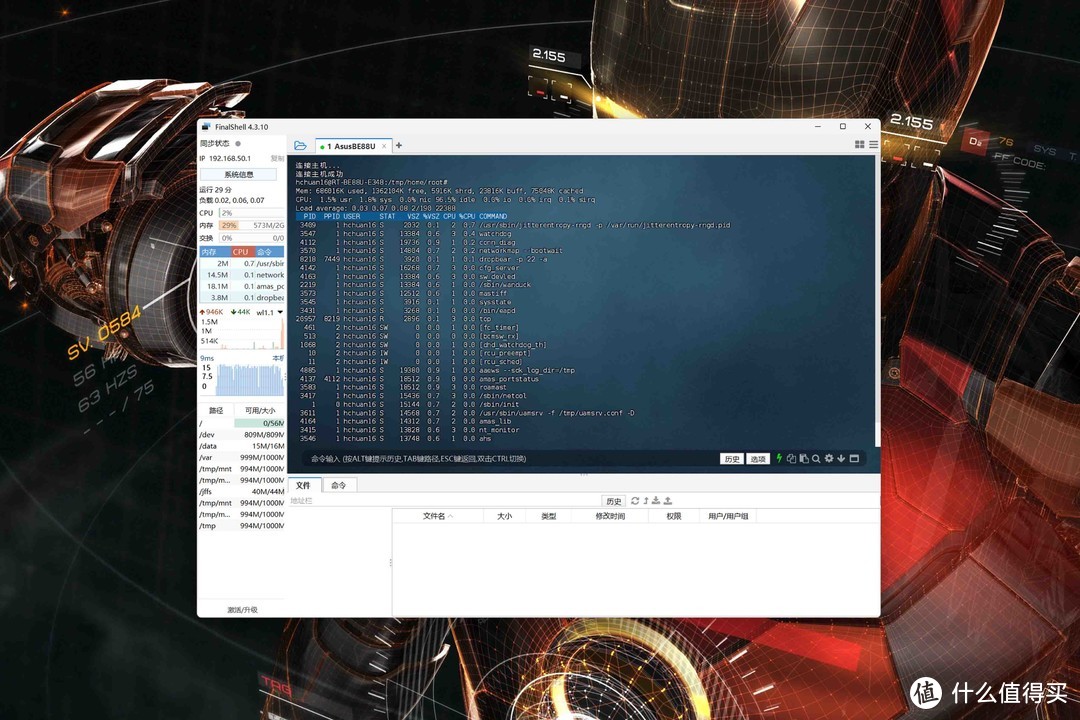Switch to grid layout view icon

[x=859, y=145]
